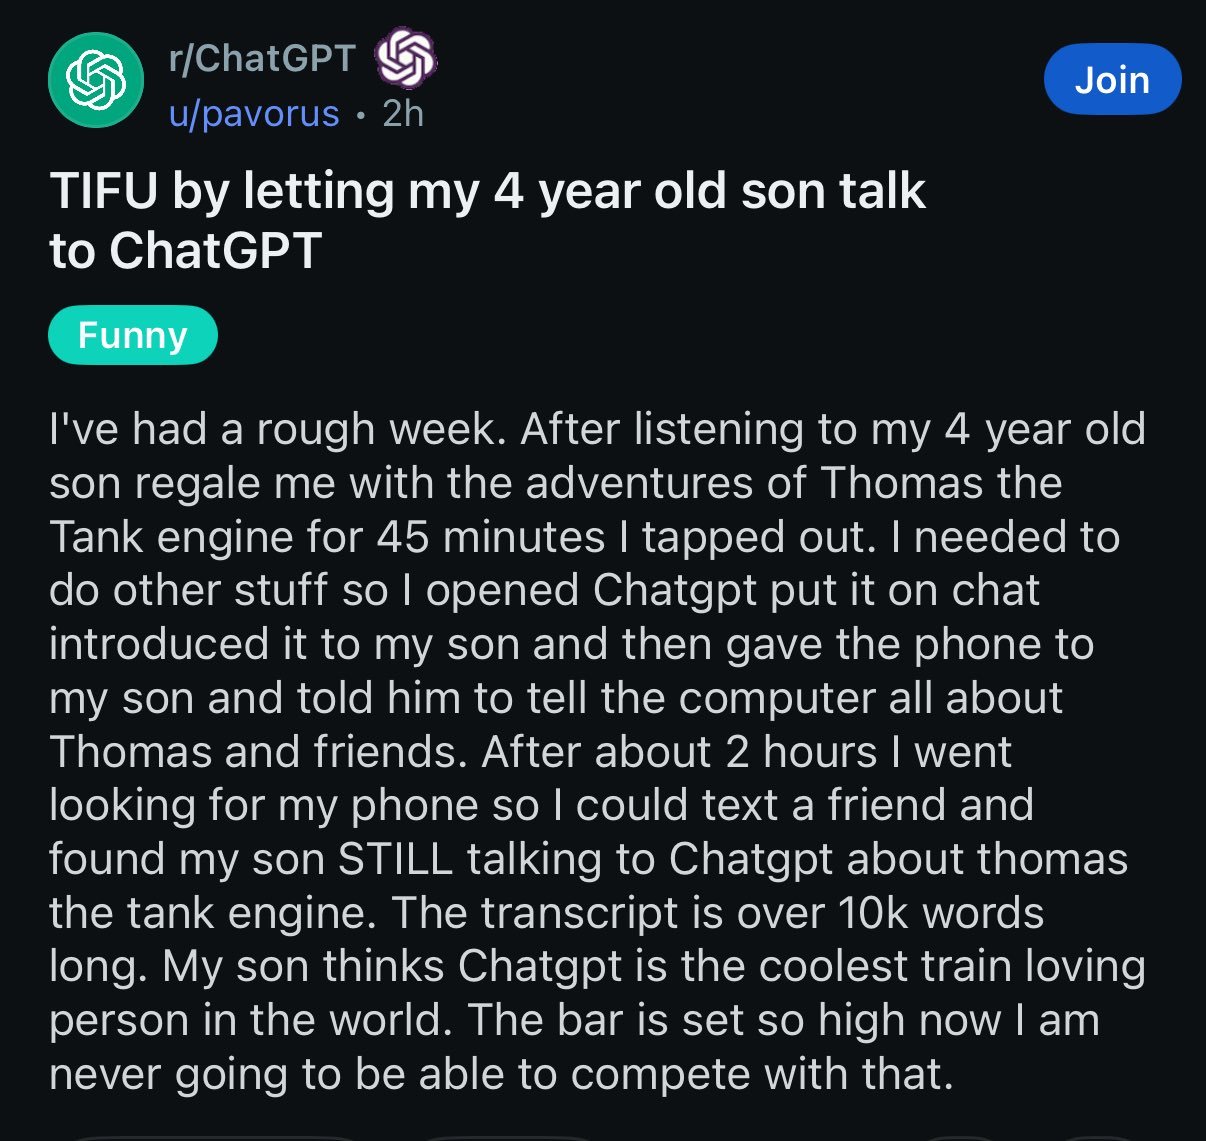1206x1141 pixels.
Task: Click the 2h post timestamp
Action: click(x=403, y=113)
